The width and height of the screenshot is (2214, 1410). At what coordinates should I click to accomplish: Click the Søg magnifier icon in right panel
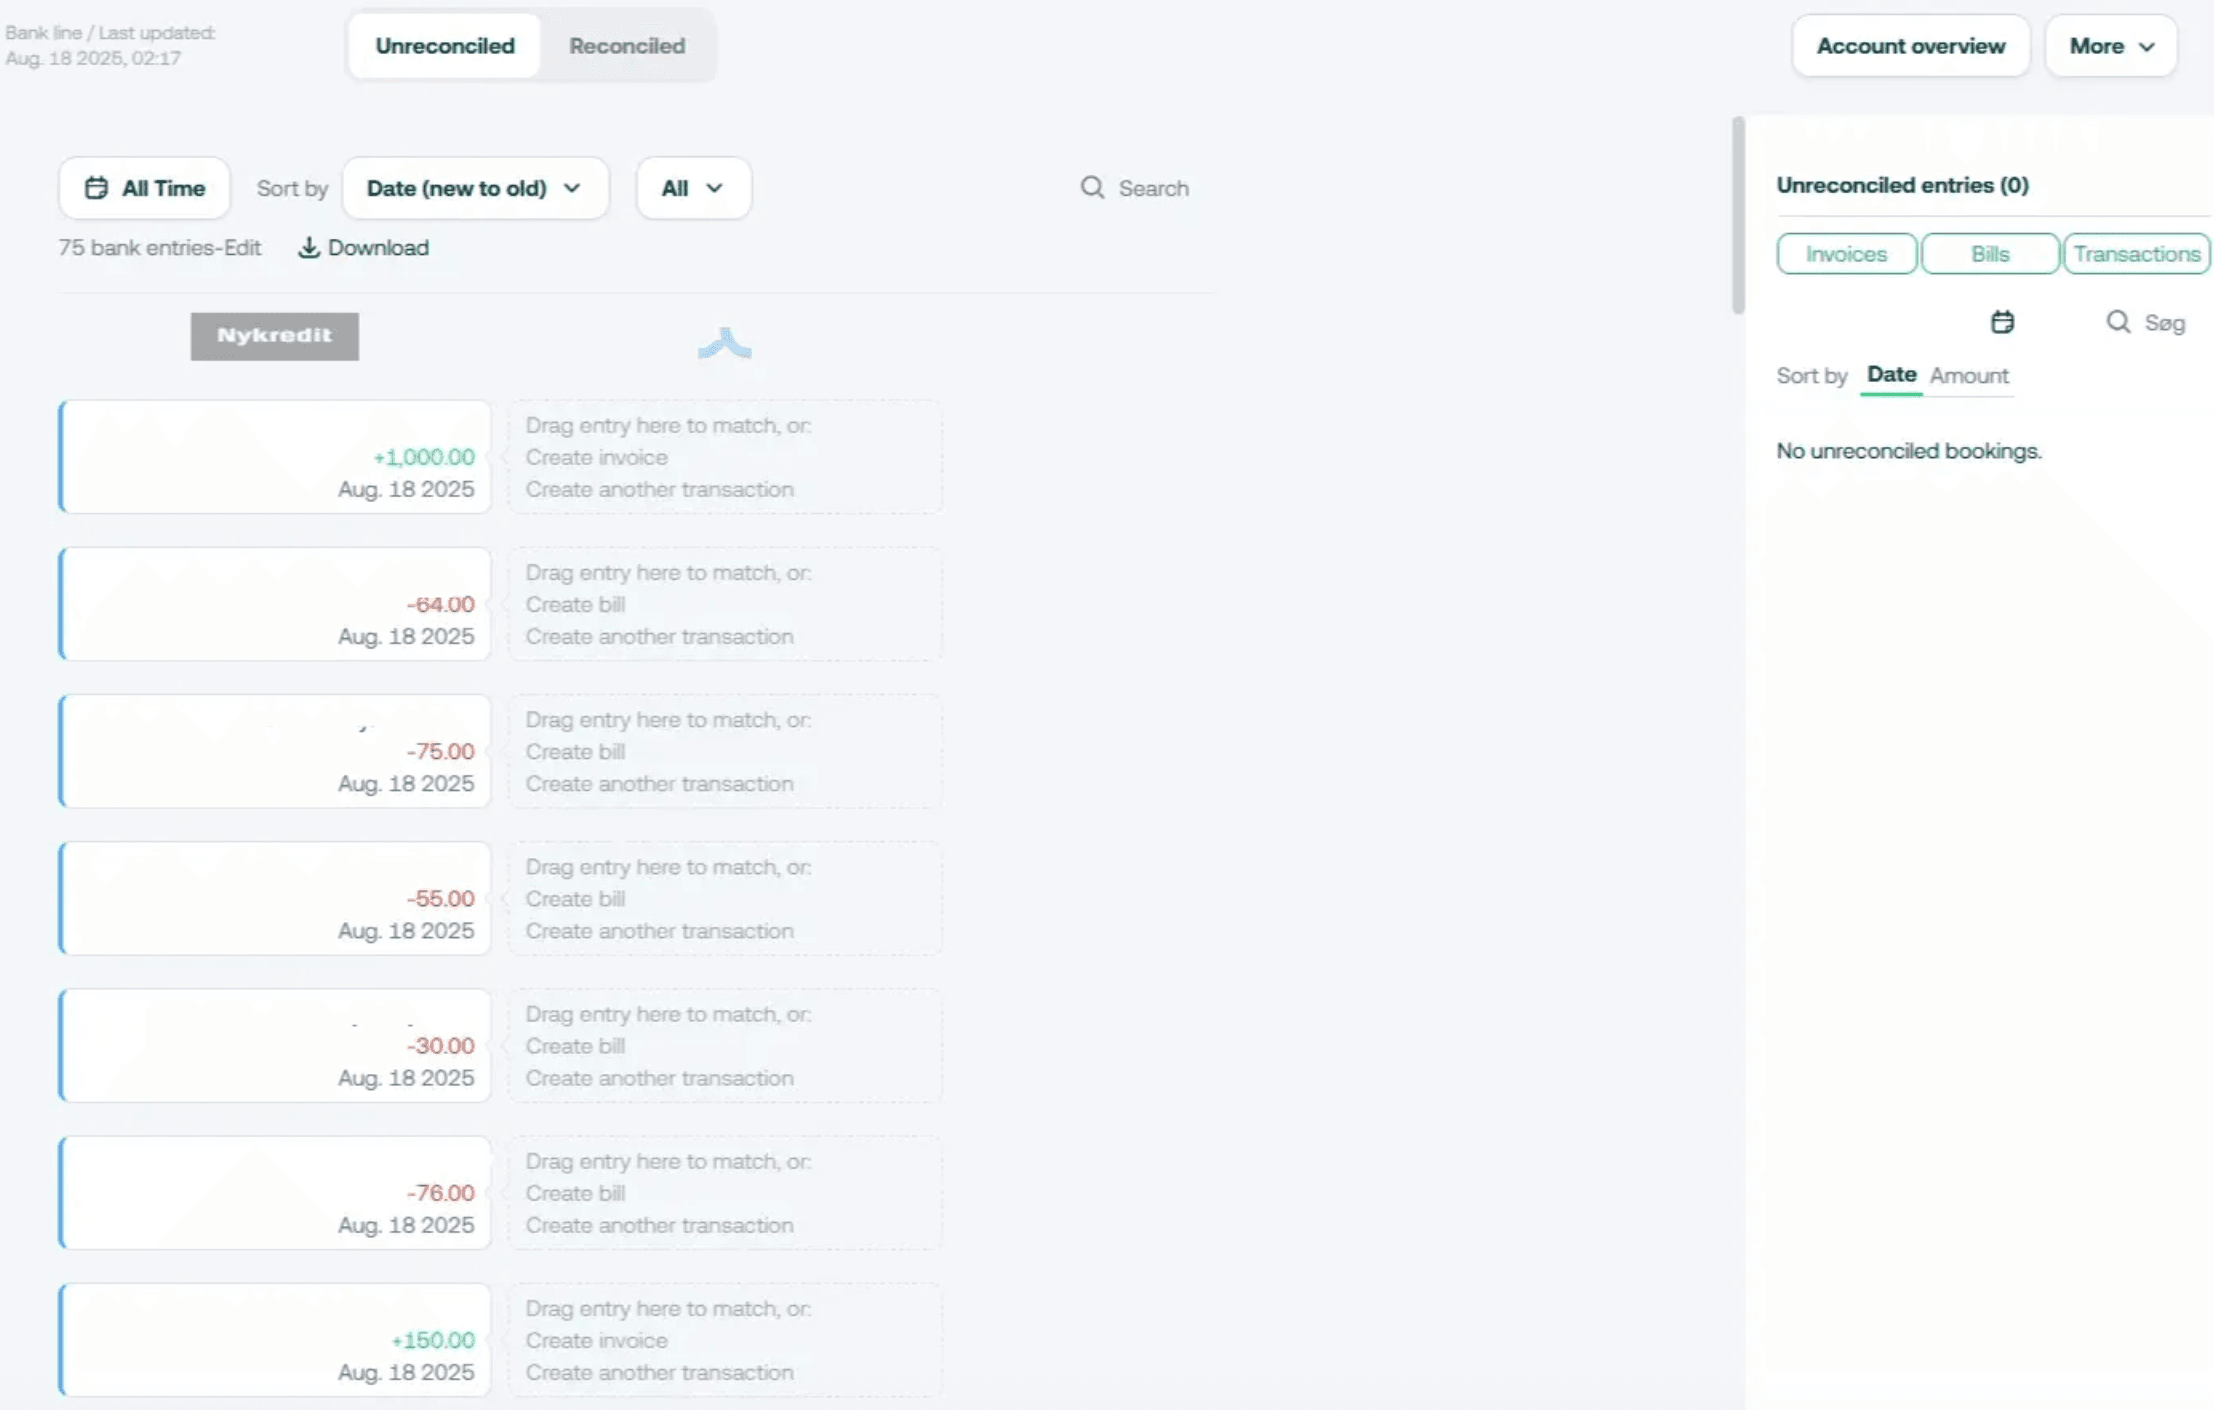(2120, 322)
